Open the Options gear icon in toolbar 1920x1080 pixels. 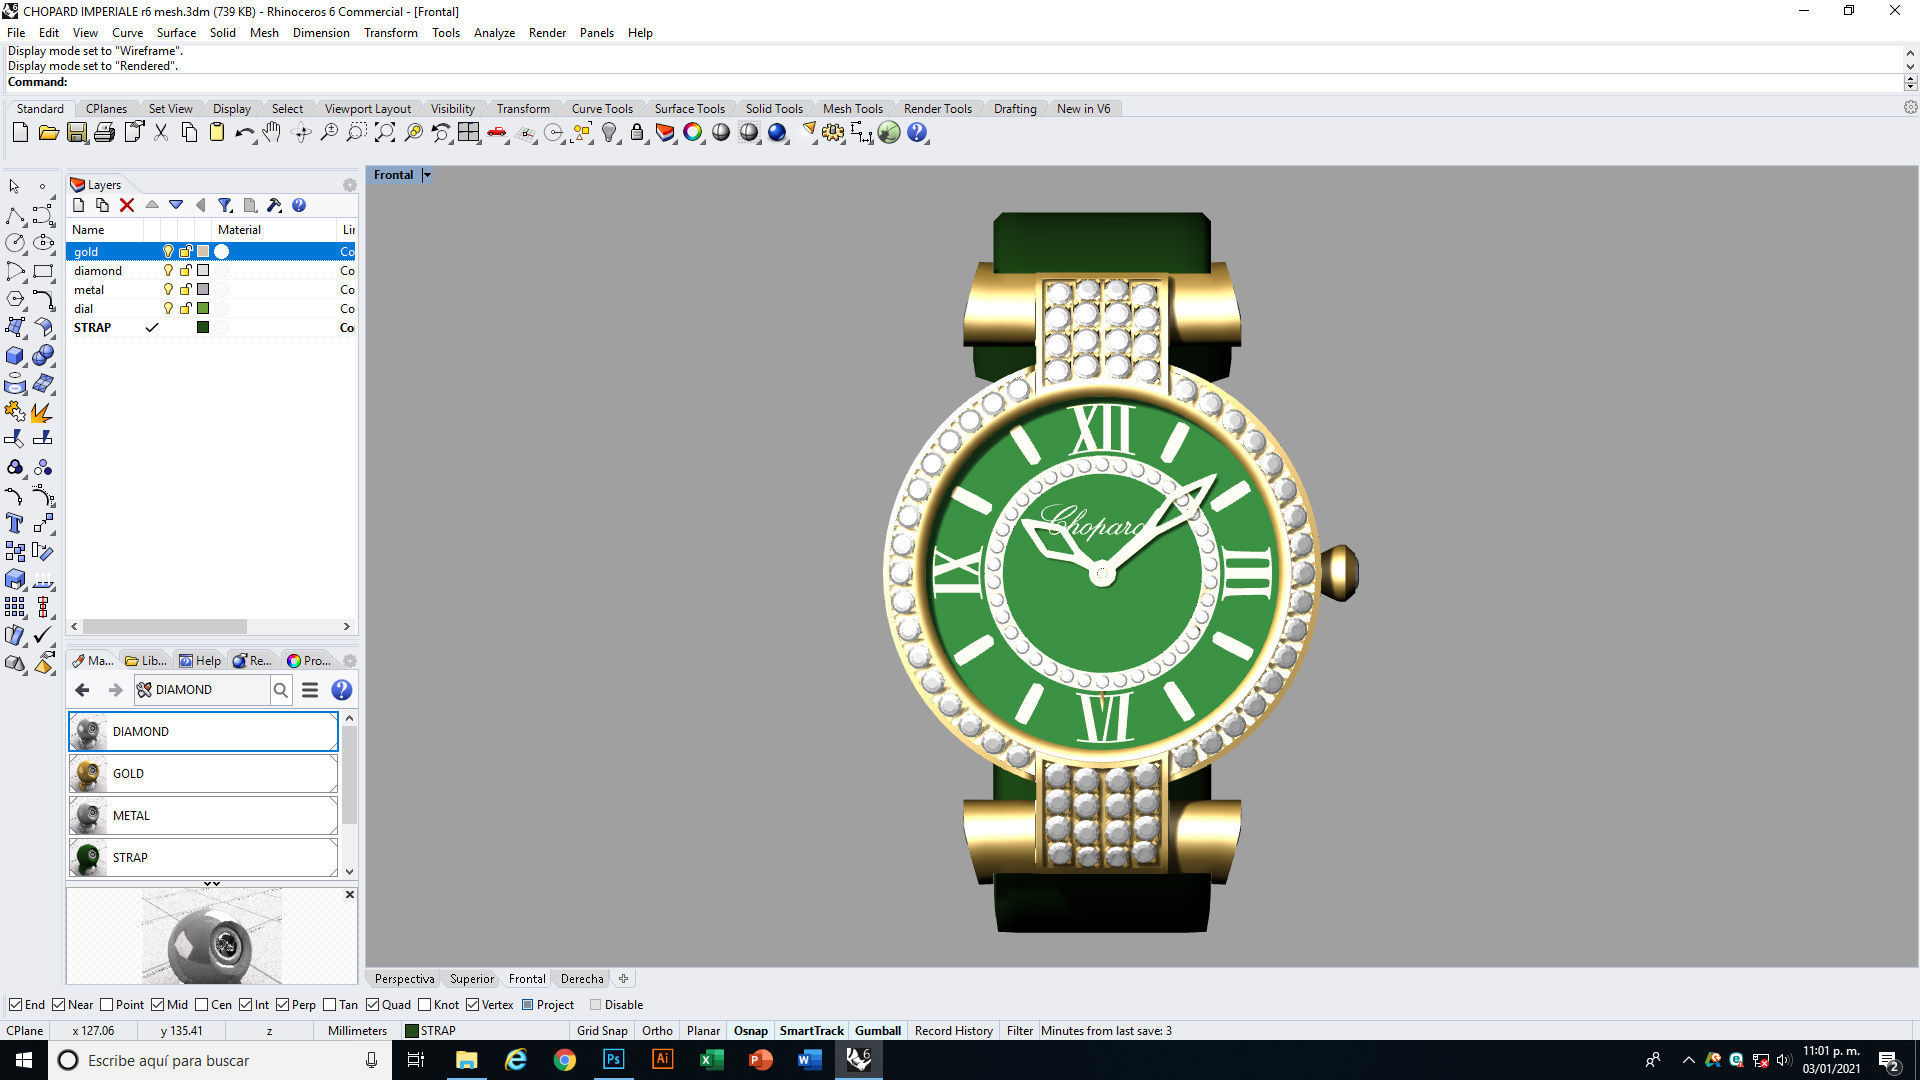[833, 132]
